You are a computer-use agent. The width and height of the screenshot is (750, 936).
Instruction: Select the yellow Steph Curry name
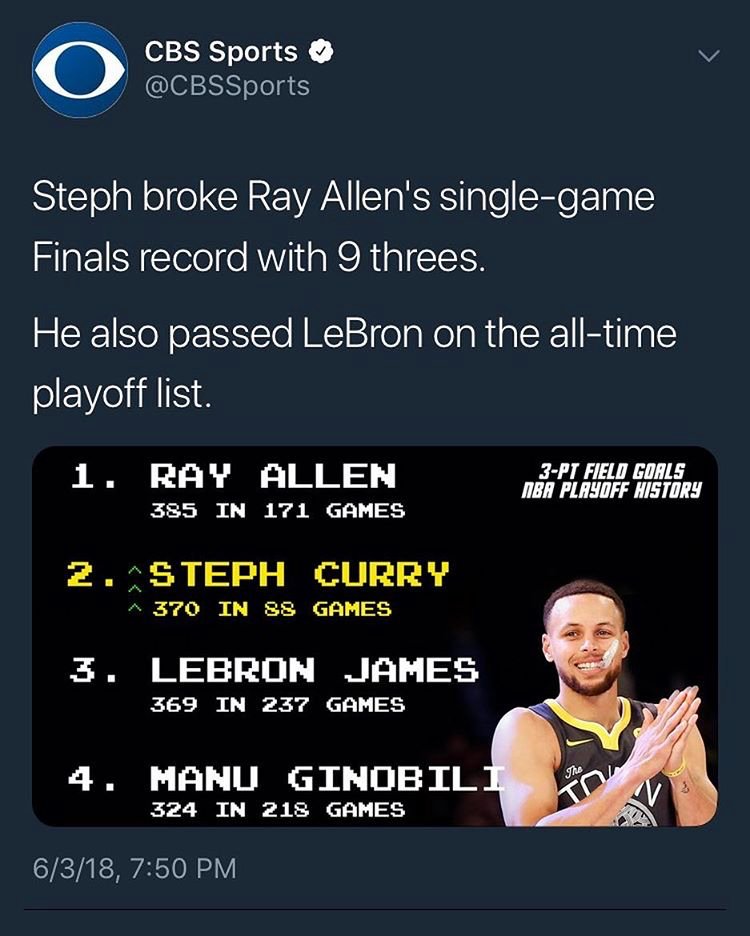(x=300, y=574)
